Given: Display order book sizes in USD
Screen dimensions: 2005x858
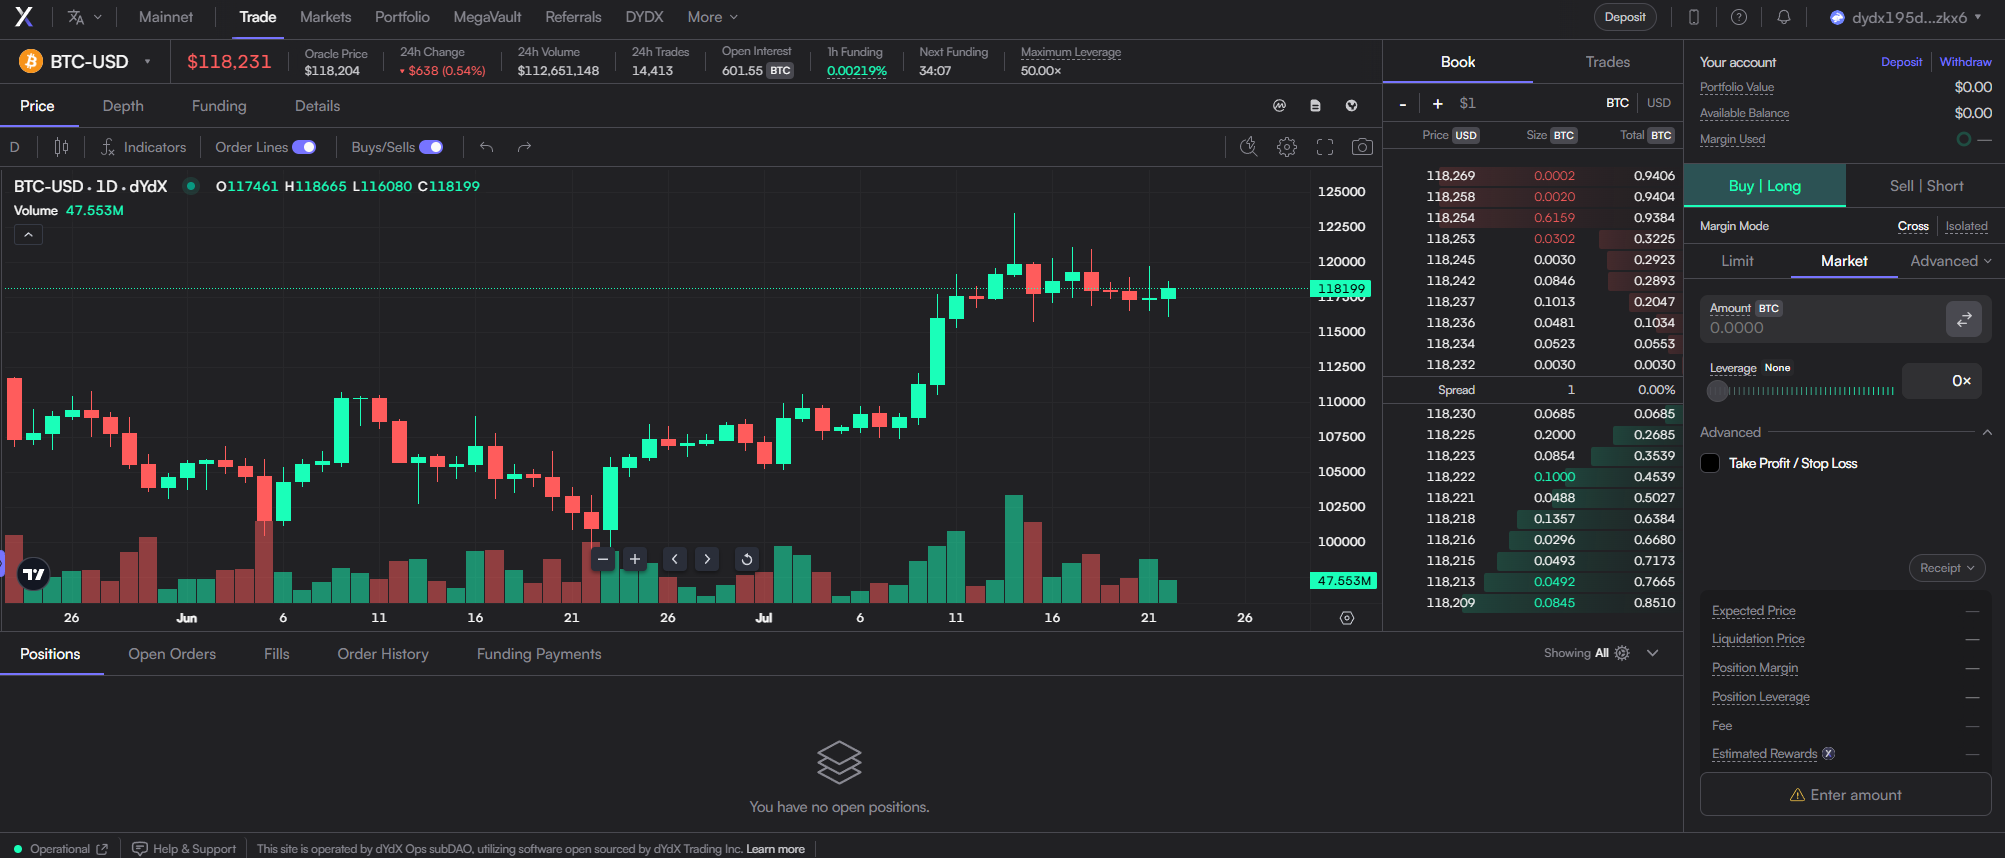Looking at the screenshot, I should coord(1659,103).
